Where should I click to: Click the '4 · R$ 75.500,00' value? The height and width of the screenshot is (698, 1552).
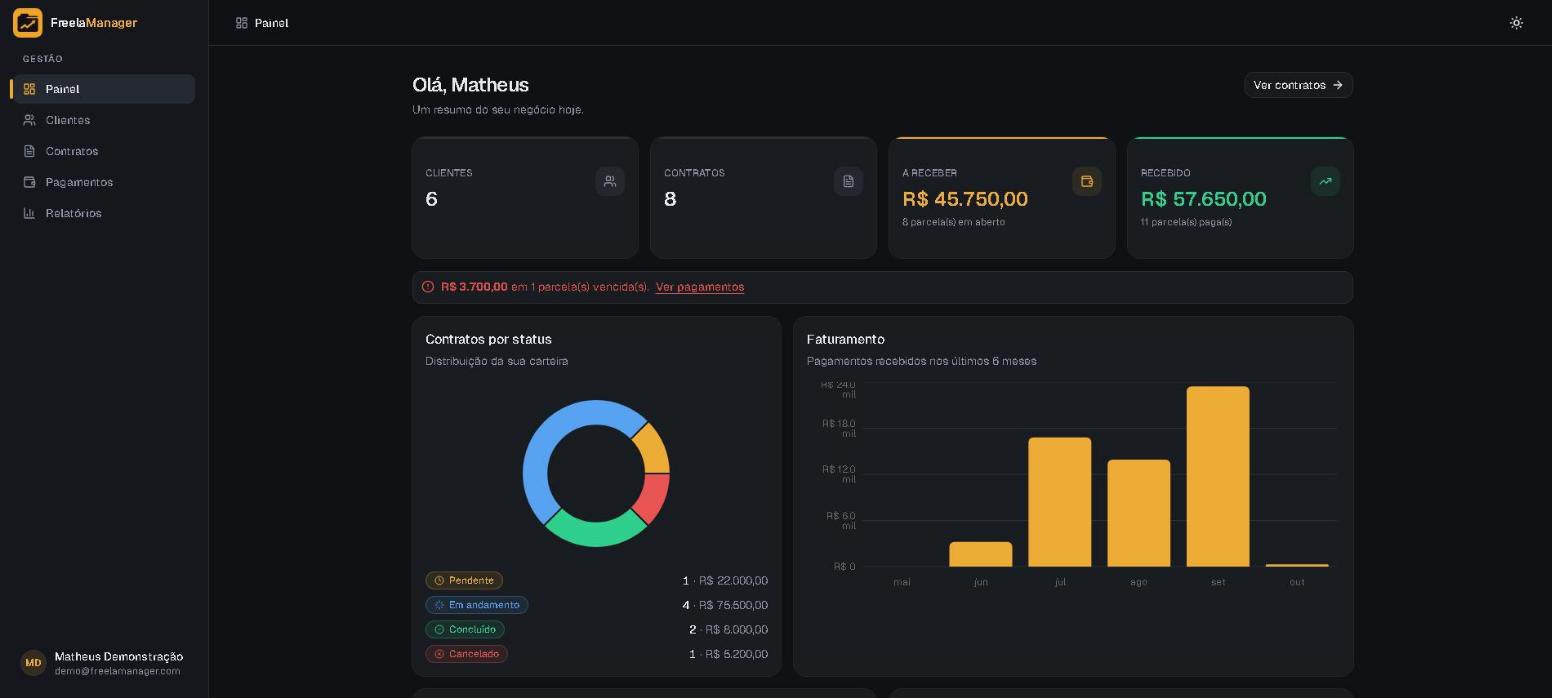(725, 605)
